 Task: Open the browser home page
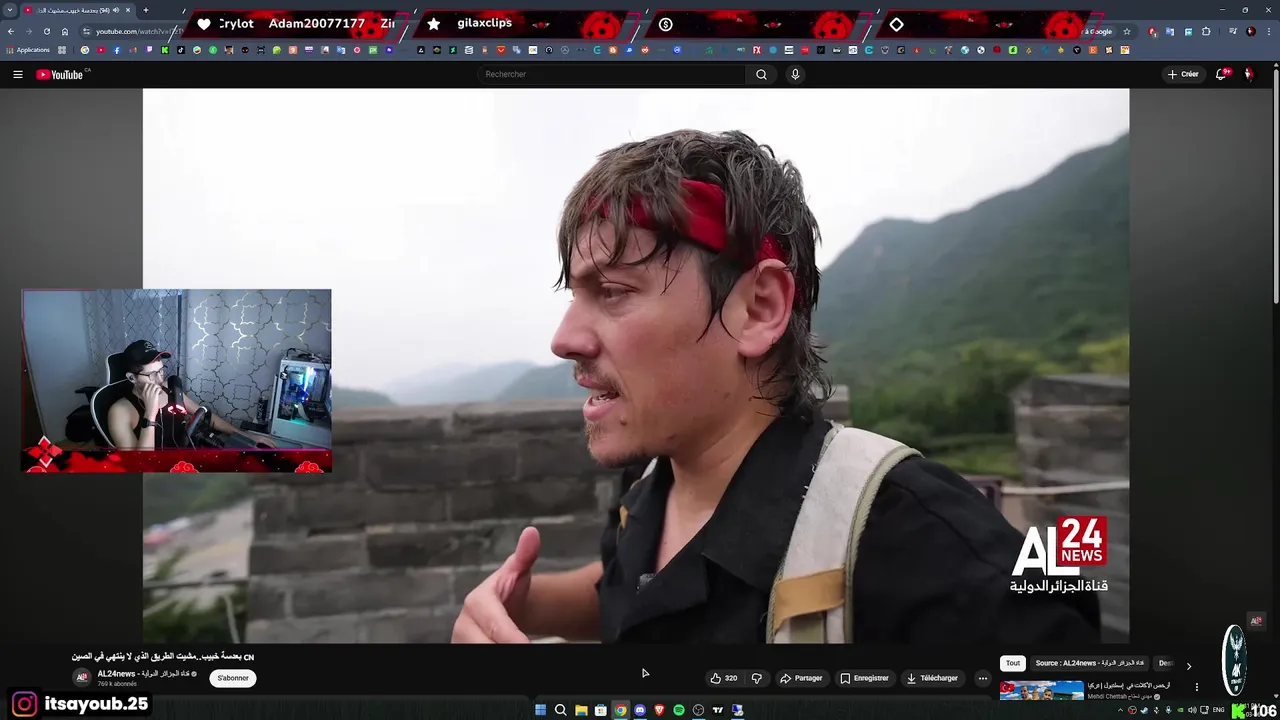point(65,31)
